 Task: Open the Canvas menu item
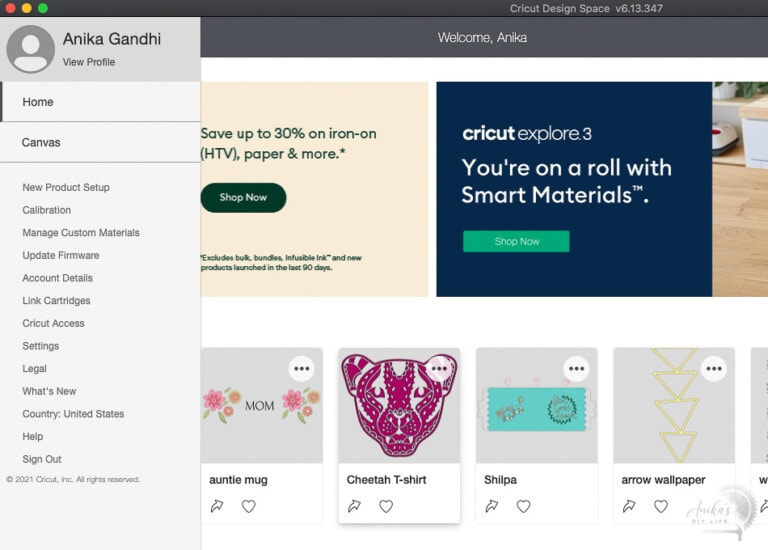[x=42, y=143]
